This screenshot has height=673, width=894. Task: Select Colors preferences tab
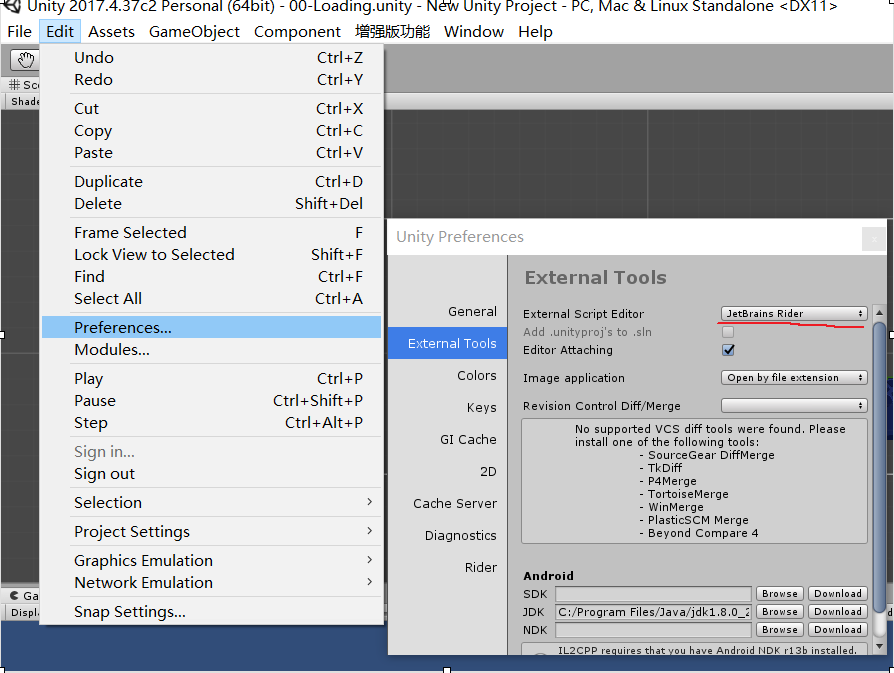coord(448,375)
